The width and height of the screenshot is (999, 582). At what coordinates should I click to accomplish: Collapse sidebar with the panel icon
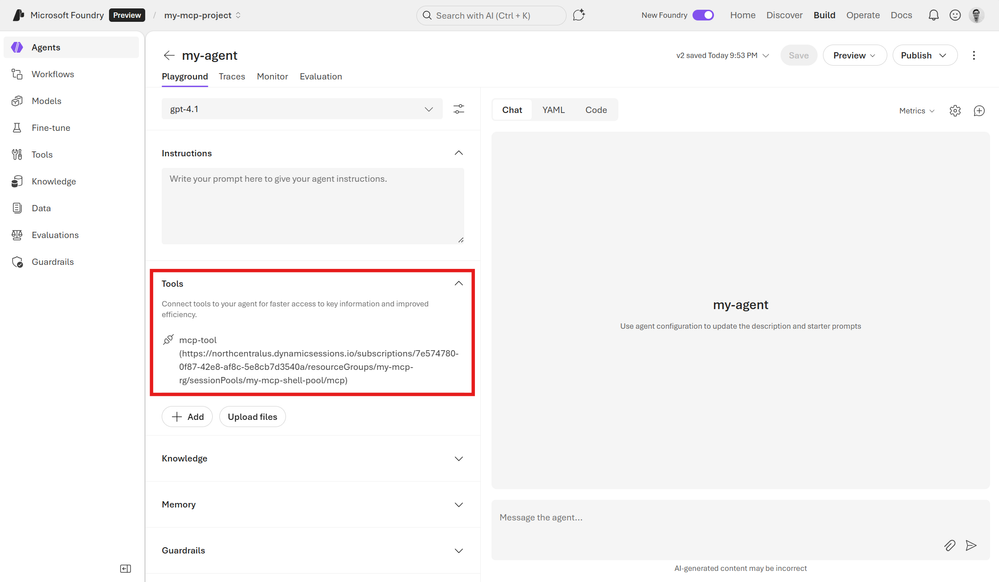pos(126,569)
